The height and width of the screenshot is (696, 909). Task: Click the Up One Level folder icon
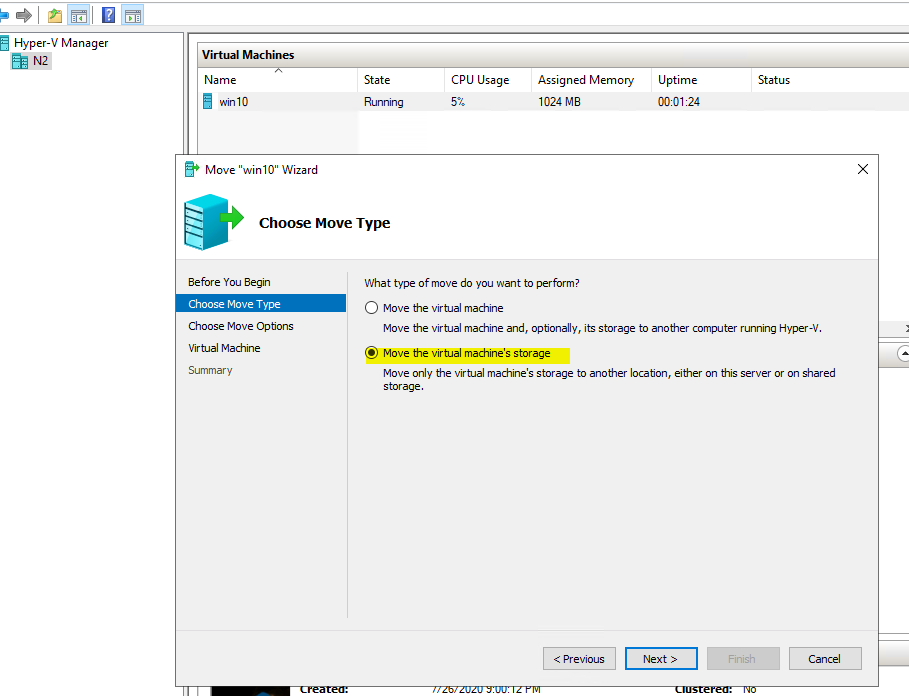[x=55, y=16]
